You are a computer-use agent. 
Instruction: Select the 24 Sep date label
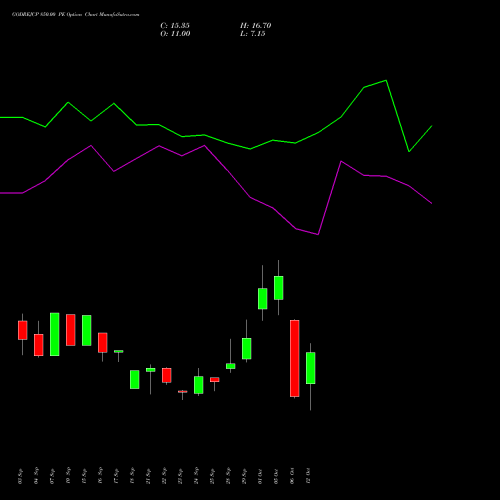196,476
